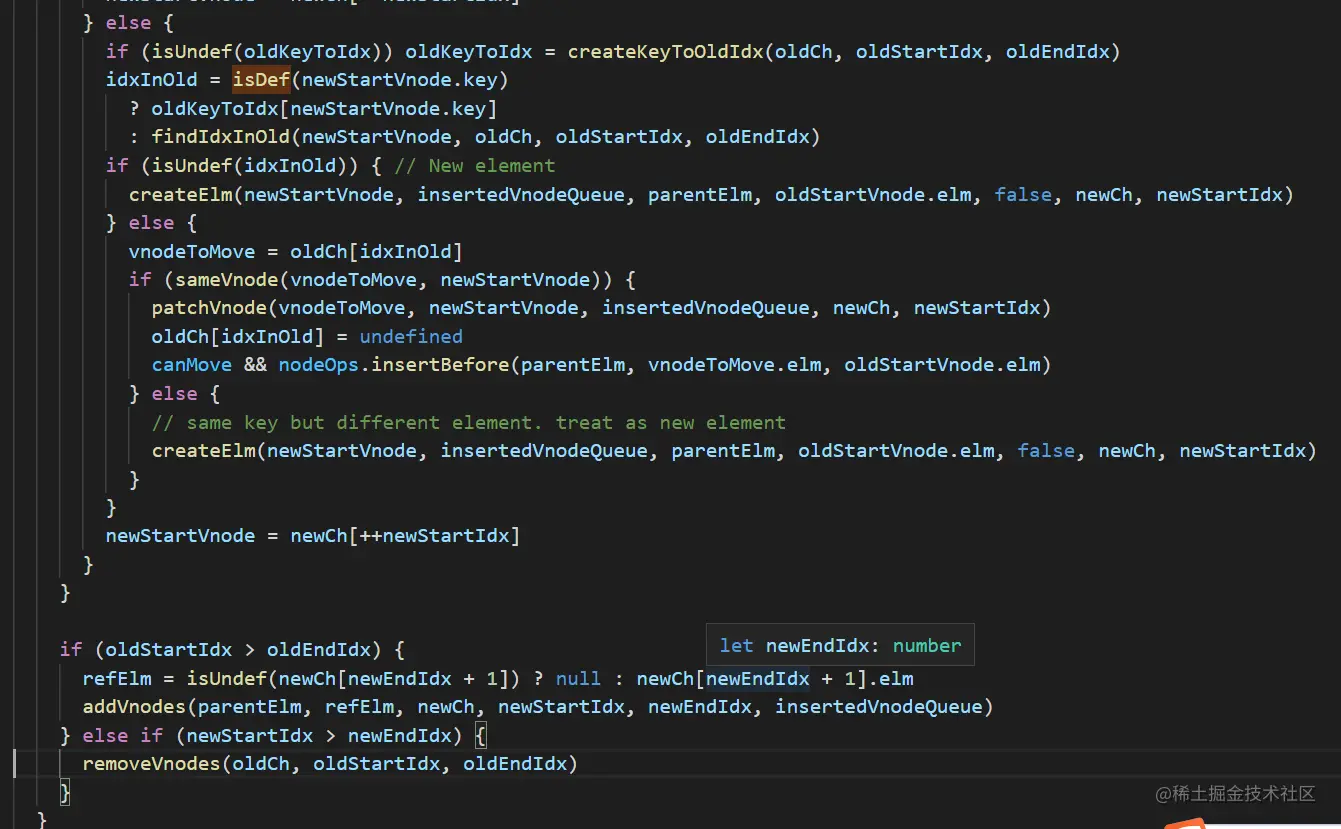Click 'oldKeyToIdx[newStartVnode.key]' after the question mark

click(324, 108)
